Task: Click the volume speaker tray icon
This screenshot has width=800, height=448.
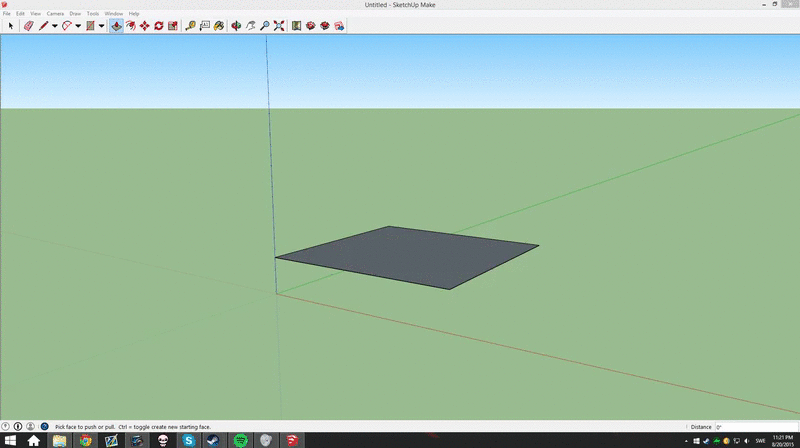Action: [746, 441]
